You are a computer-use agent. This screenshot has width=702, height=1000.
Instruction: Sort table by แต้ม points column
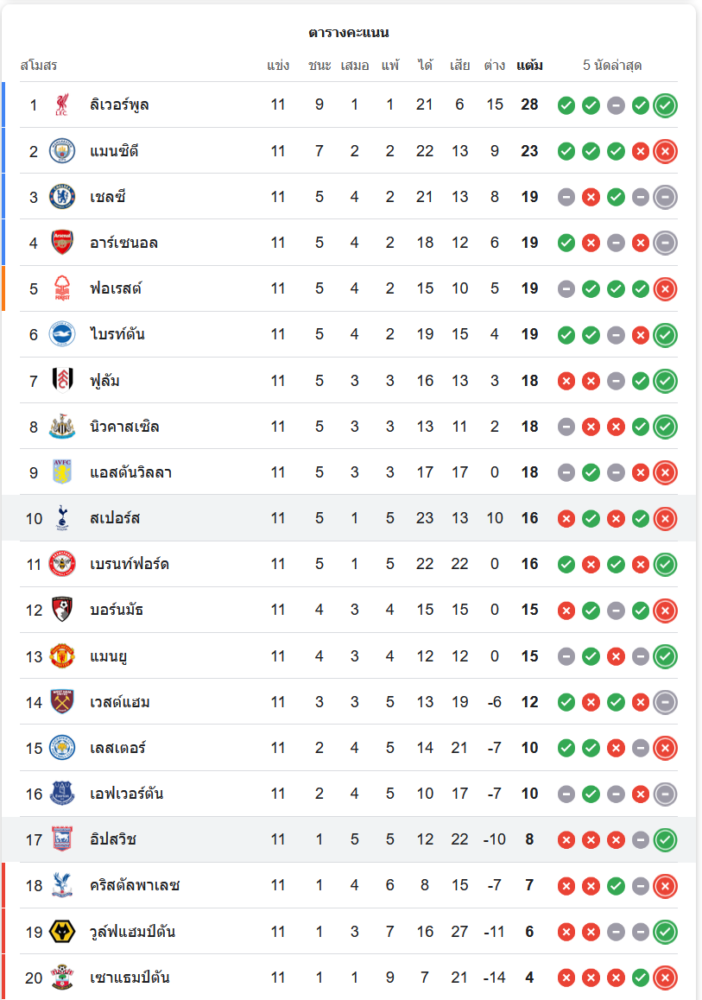(530, 66)
